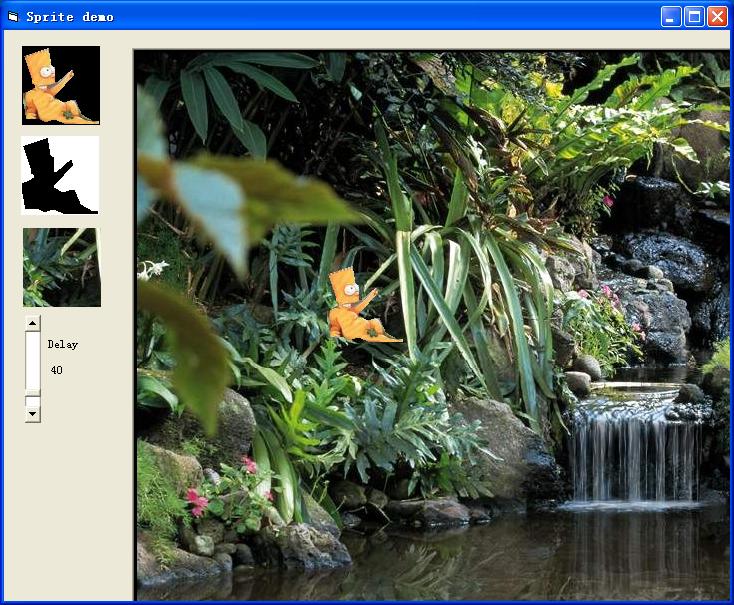Click the Bart sprite thumbnail on black background

point(61,85)
